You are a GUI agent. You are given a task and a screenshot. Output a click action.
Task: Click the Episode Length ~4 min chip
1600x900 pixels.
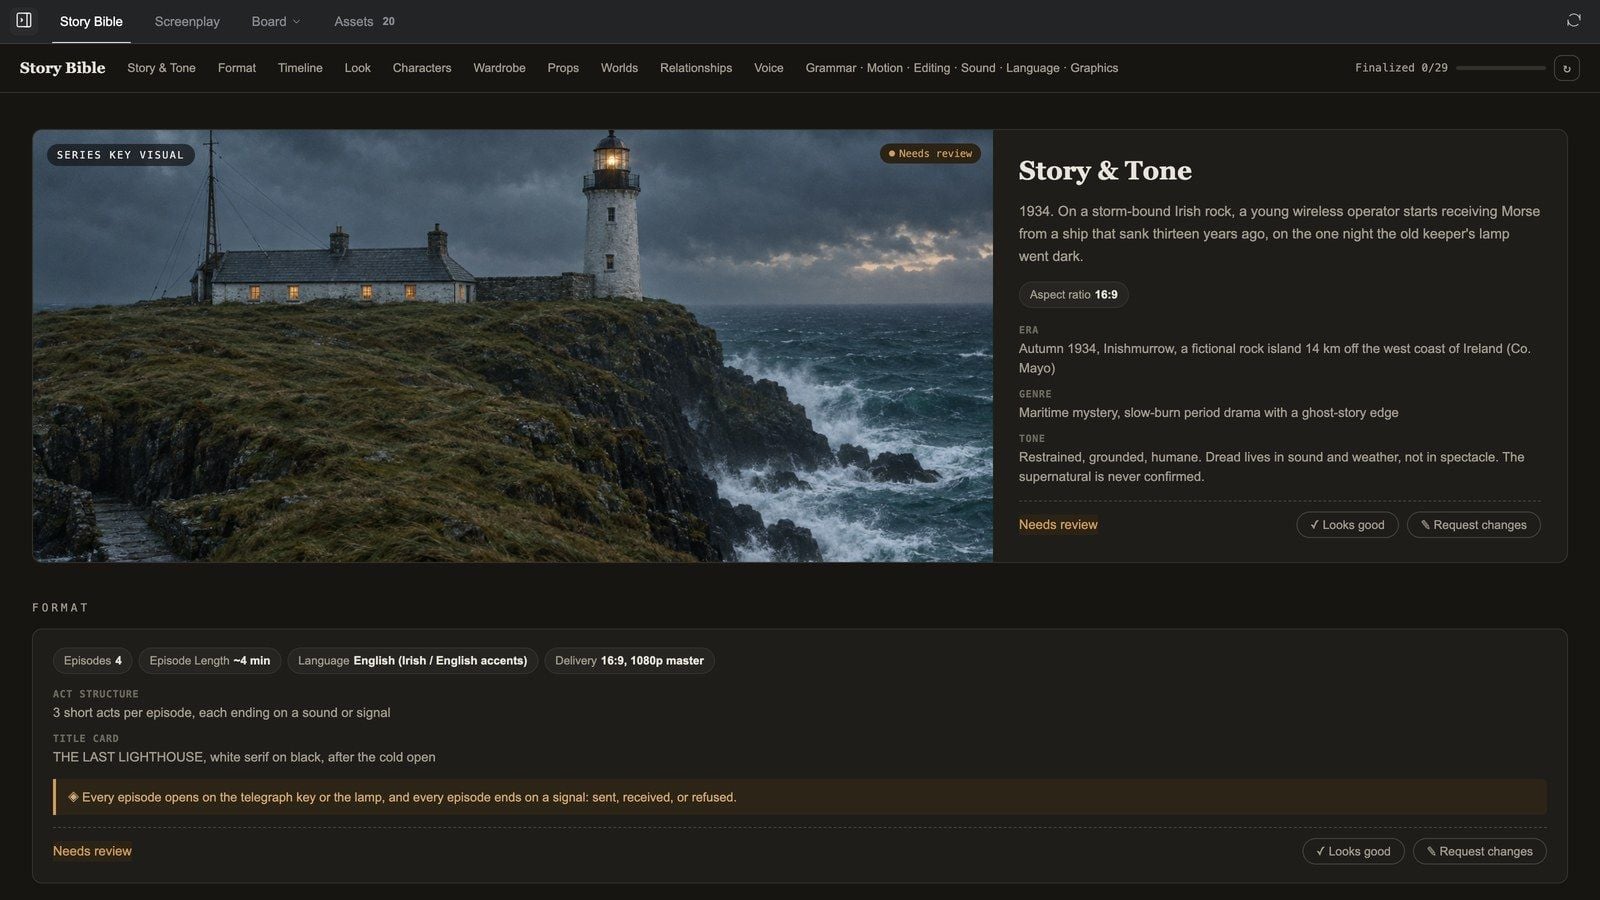pyautogui.click(x=209, y=661)
